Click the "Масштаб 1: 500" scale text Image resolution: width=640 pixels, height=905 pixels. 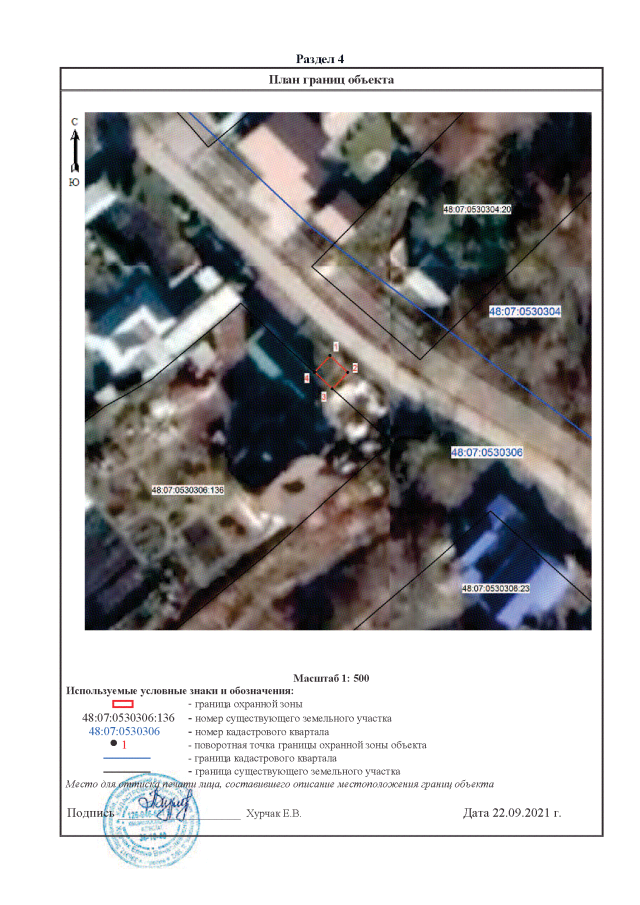[332, 678]
